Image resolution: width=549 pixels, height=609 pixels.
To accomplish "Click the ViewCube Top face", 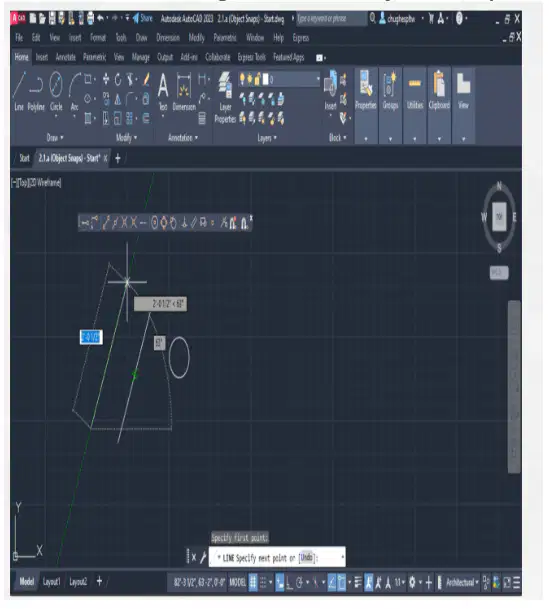I will point(499,217).
